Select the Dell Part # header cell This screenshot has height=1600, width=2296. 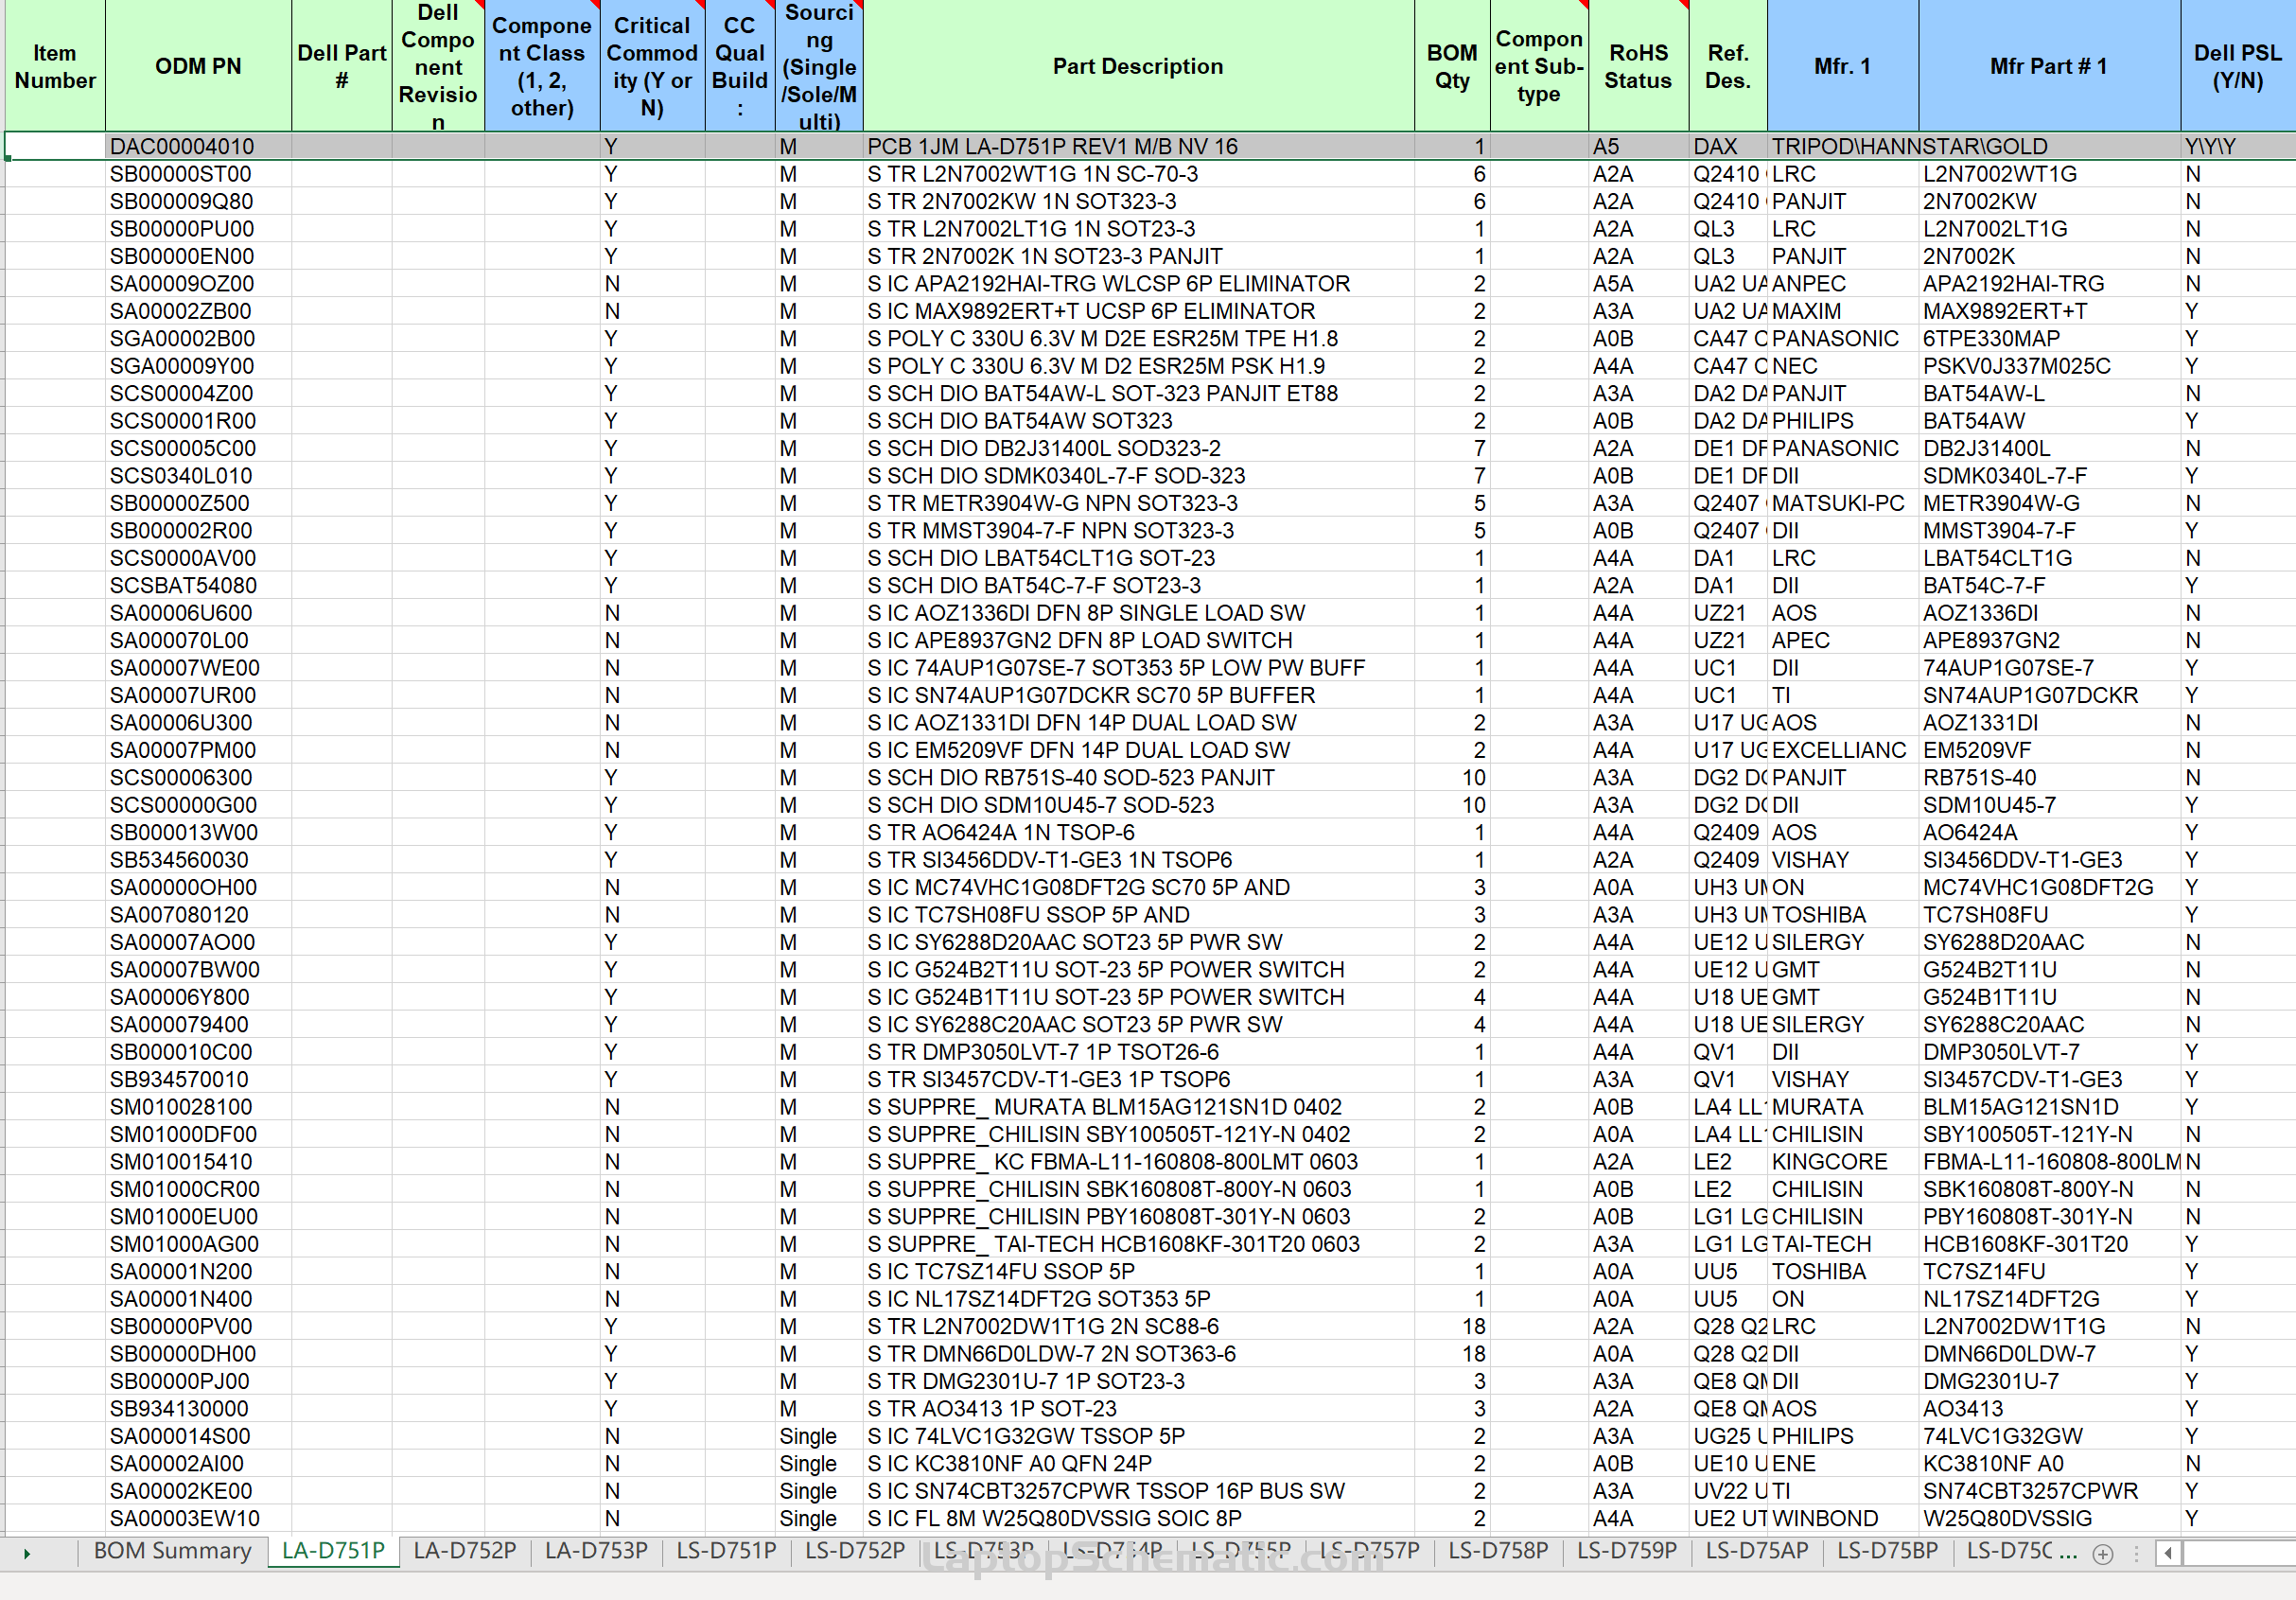pyautogui.click(x=342, y=66)
